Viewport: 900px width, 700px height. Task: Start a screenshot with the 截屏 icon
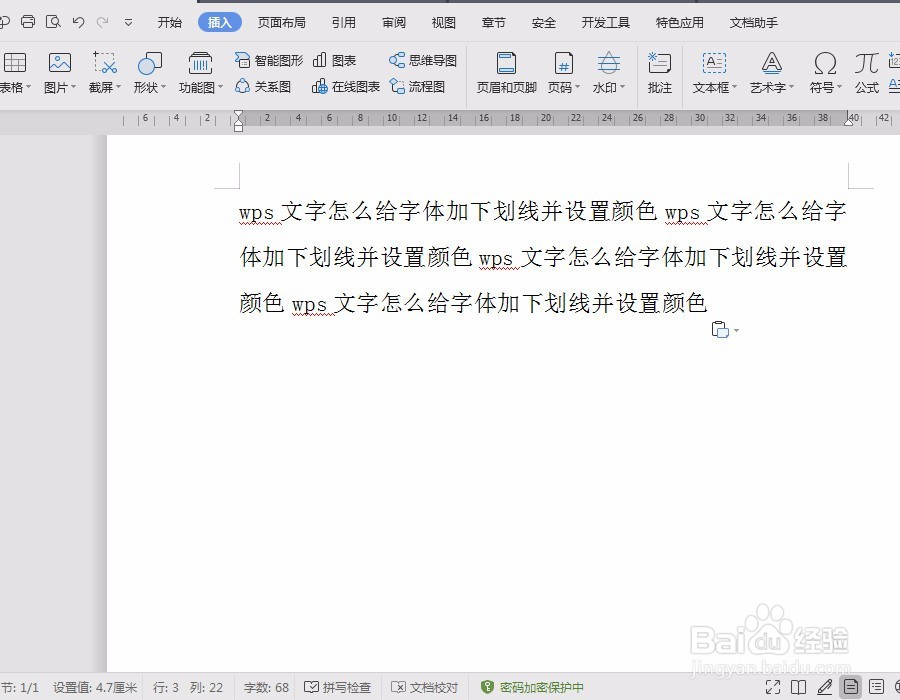coord(105,63)
